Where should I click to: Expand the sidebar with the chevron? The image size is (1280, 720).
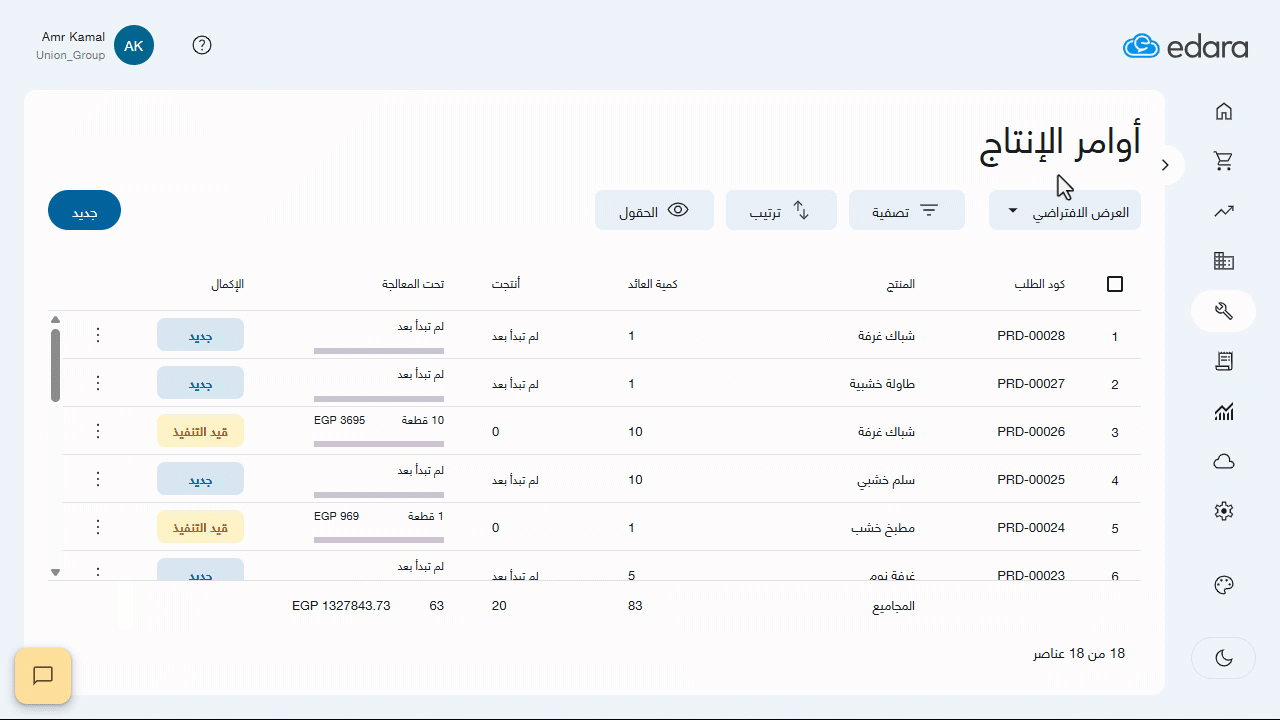(x=1165, y=165)
